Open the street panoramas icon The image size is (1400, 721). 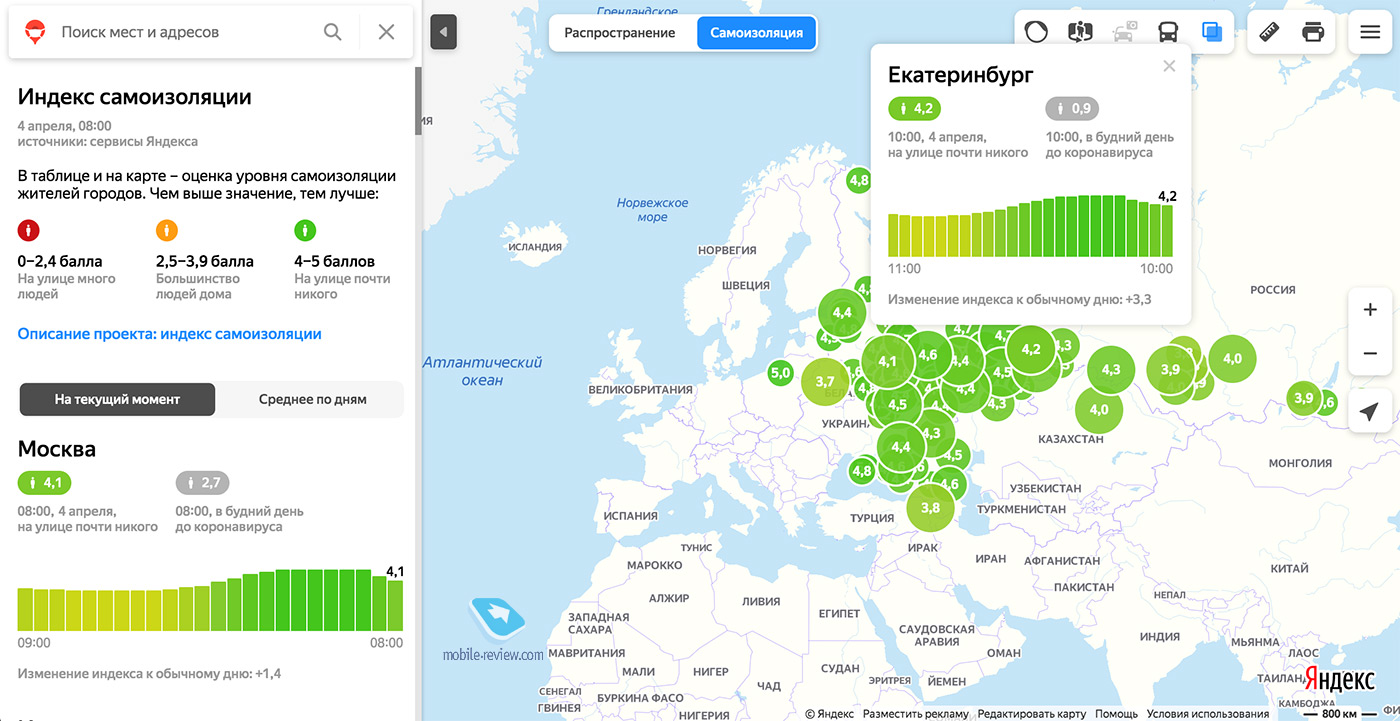pyautogui.click(x=1080, y=32)
